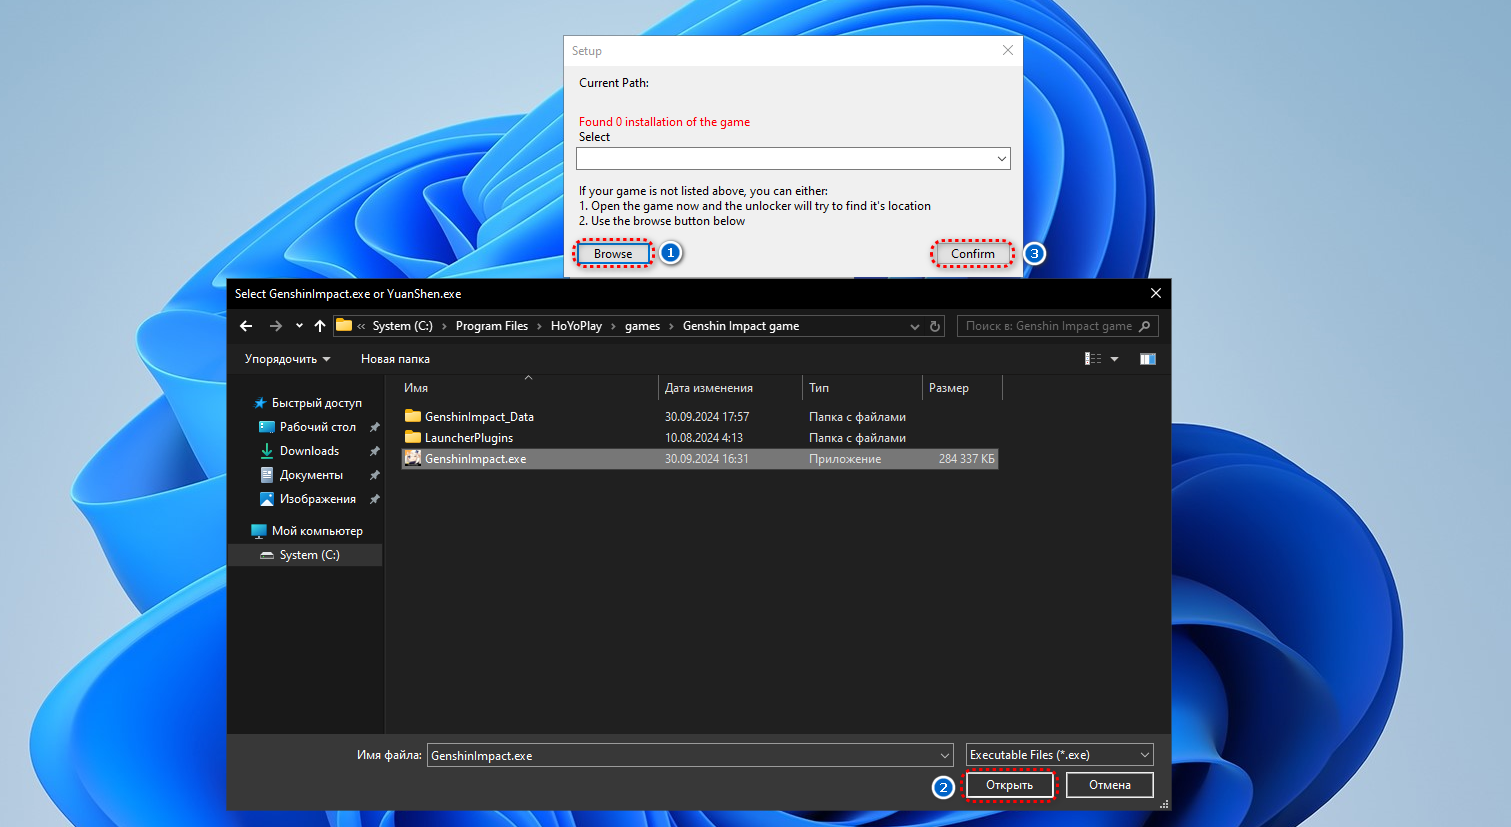Go back using the left arrow in file dialog

246,326
